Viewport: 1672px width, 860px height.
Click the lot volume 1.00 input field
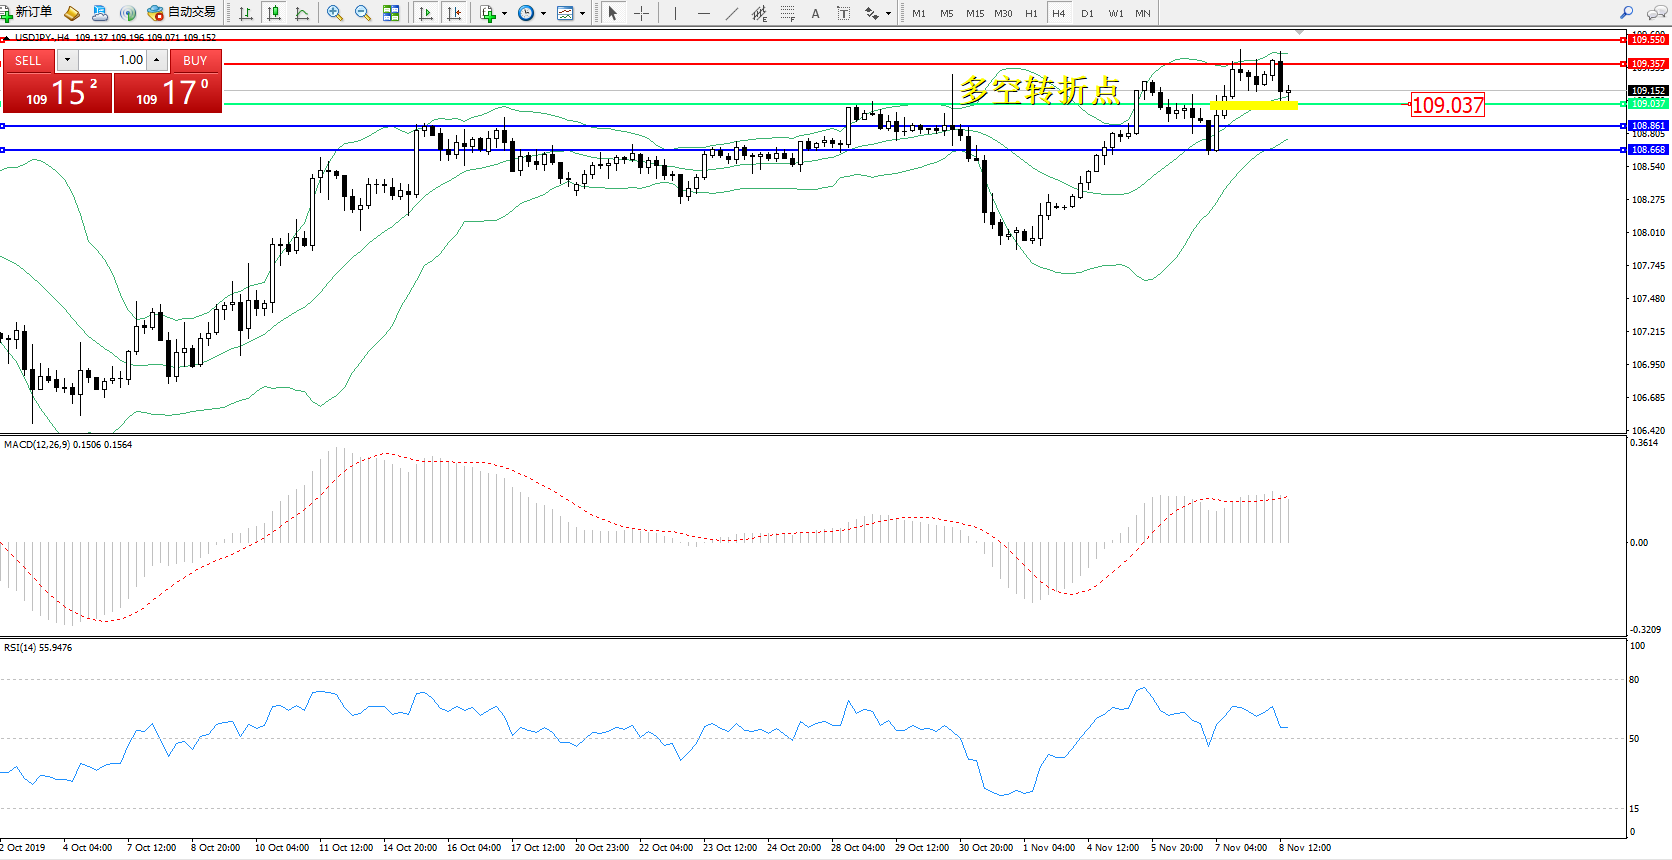point(113,60)
